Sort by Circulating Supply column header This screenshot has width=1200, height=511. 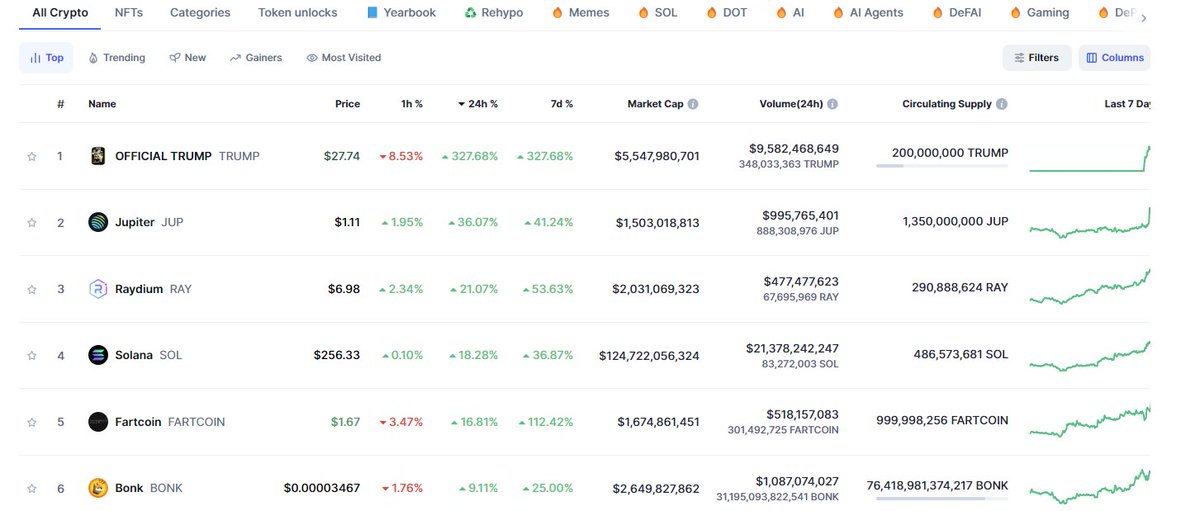click(947, 104)
